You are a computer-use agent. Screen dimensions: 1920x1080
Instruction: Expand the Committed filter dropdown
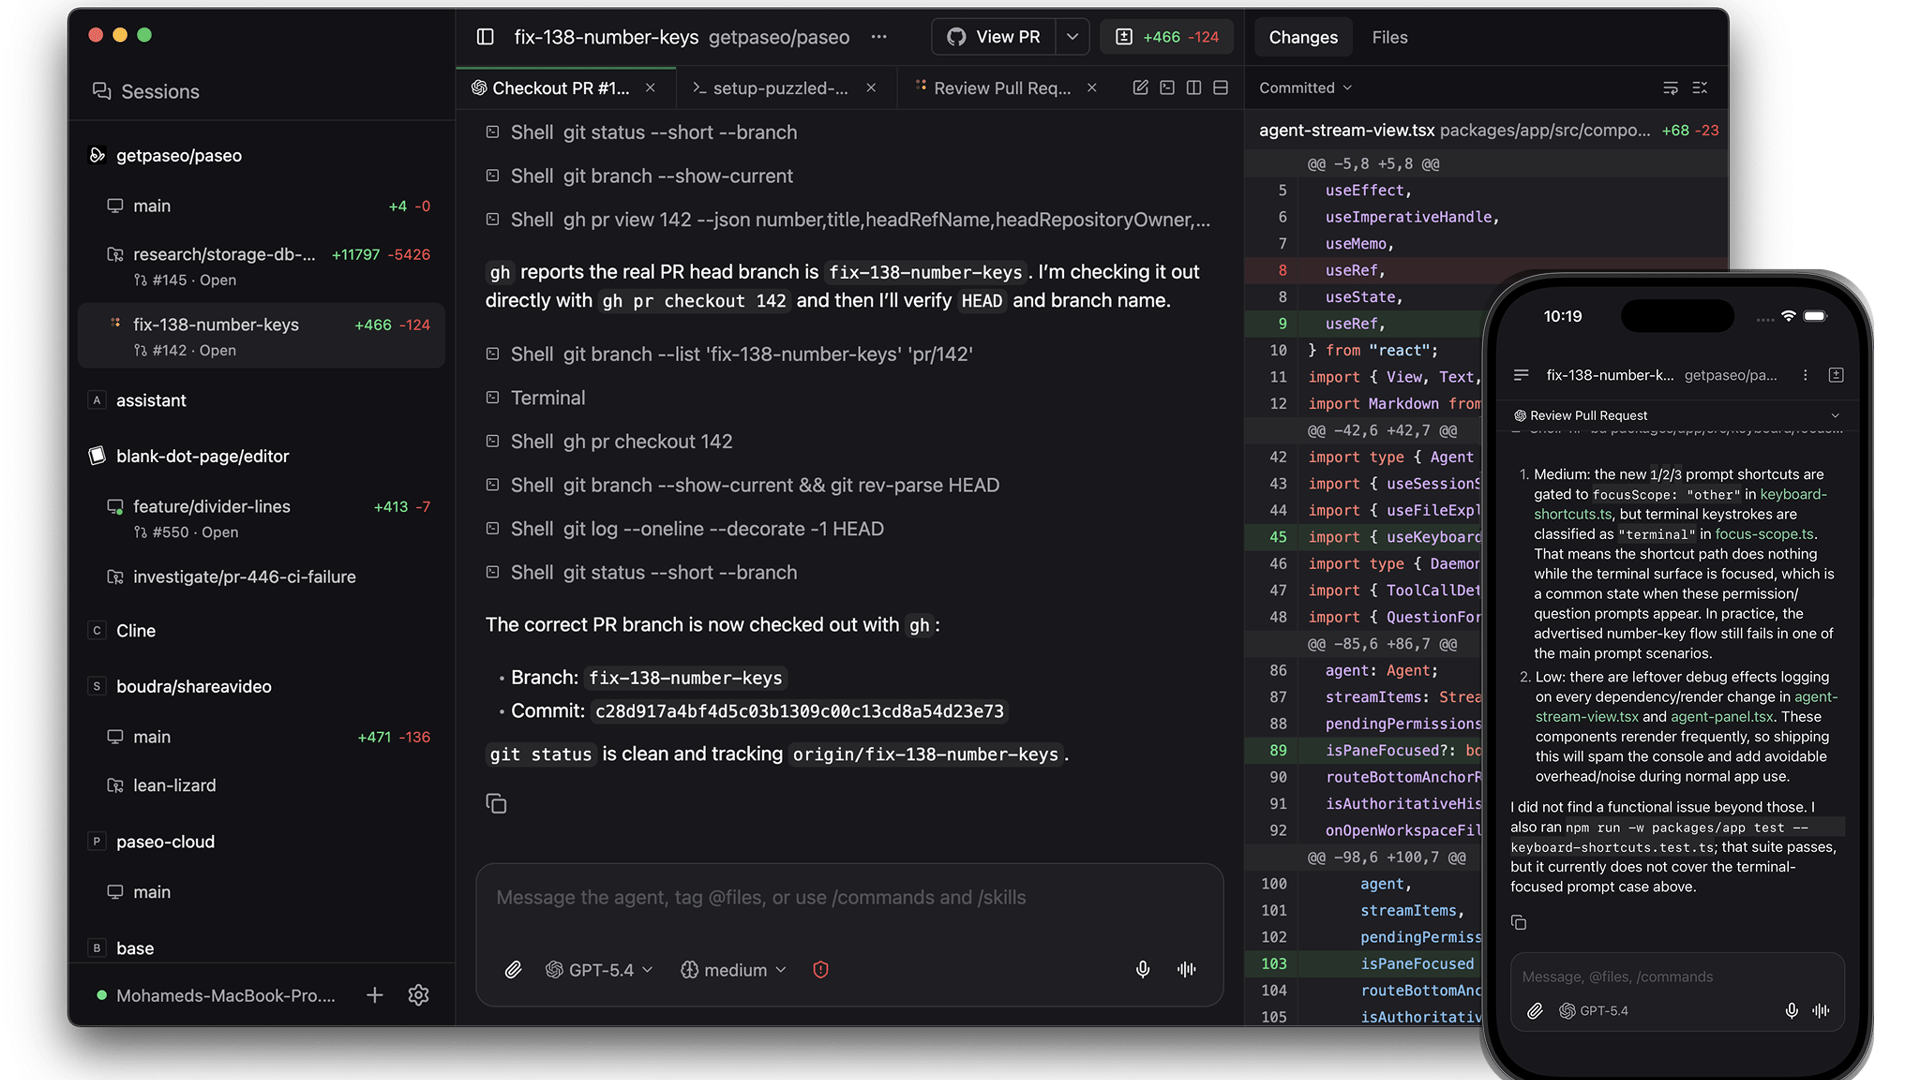click(1305, 88)
